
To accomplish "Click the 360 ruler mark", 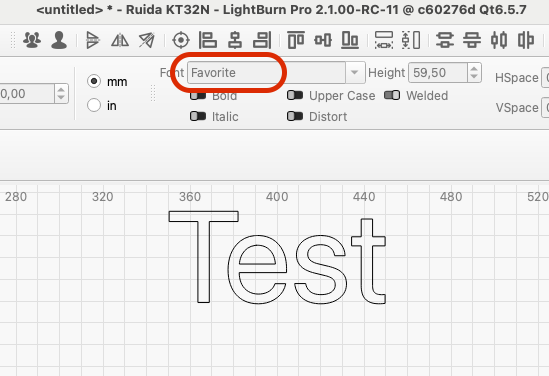I will coord(190,197).
